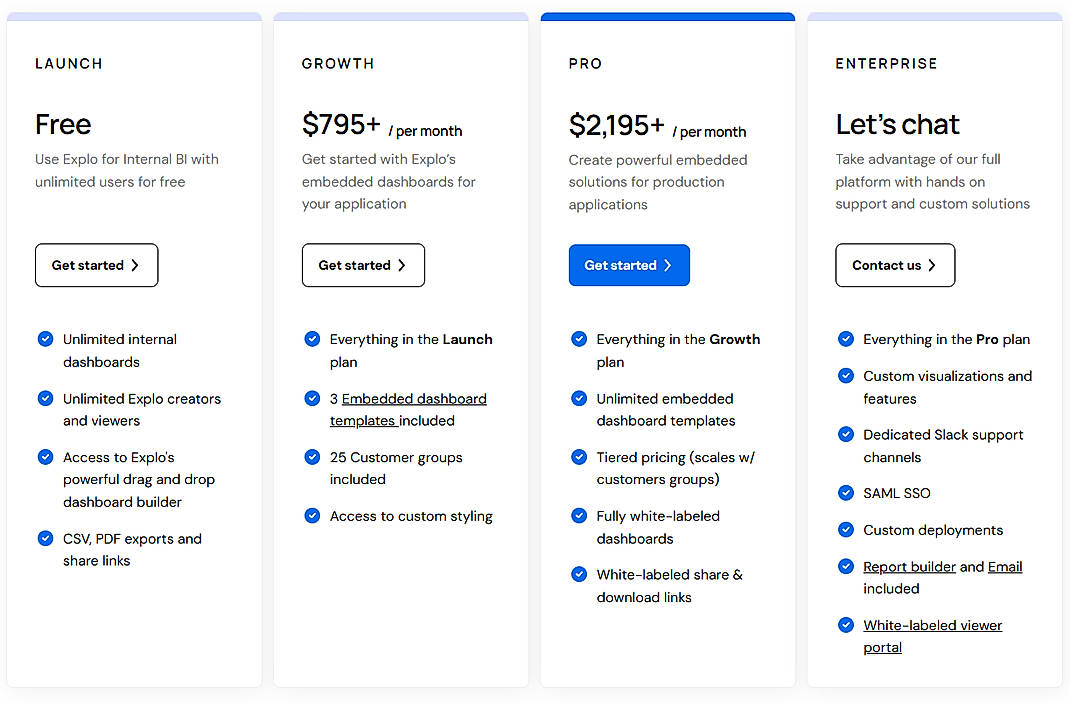Open the Embedded dashboard templates link

tap(408, 410)
